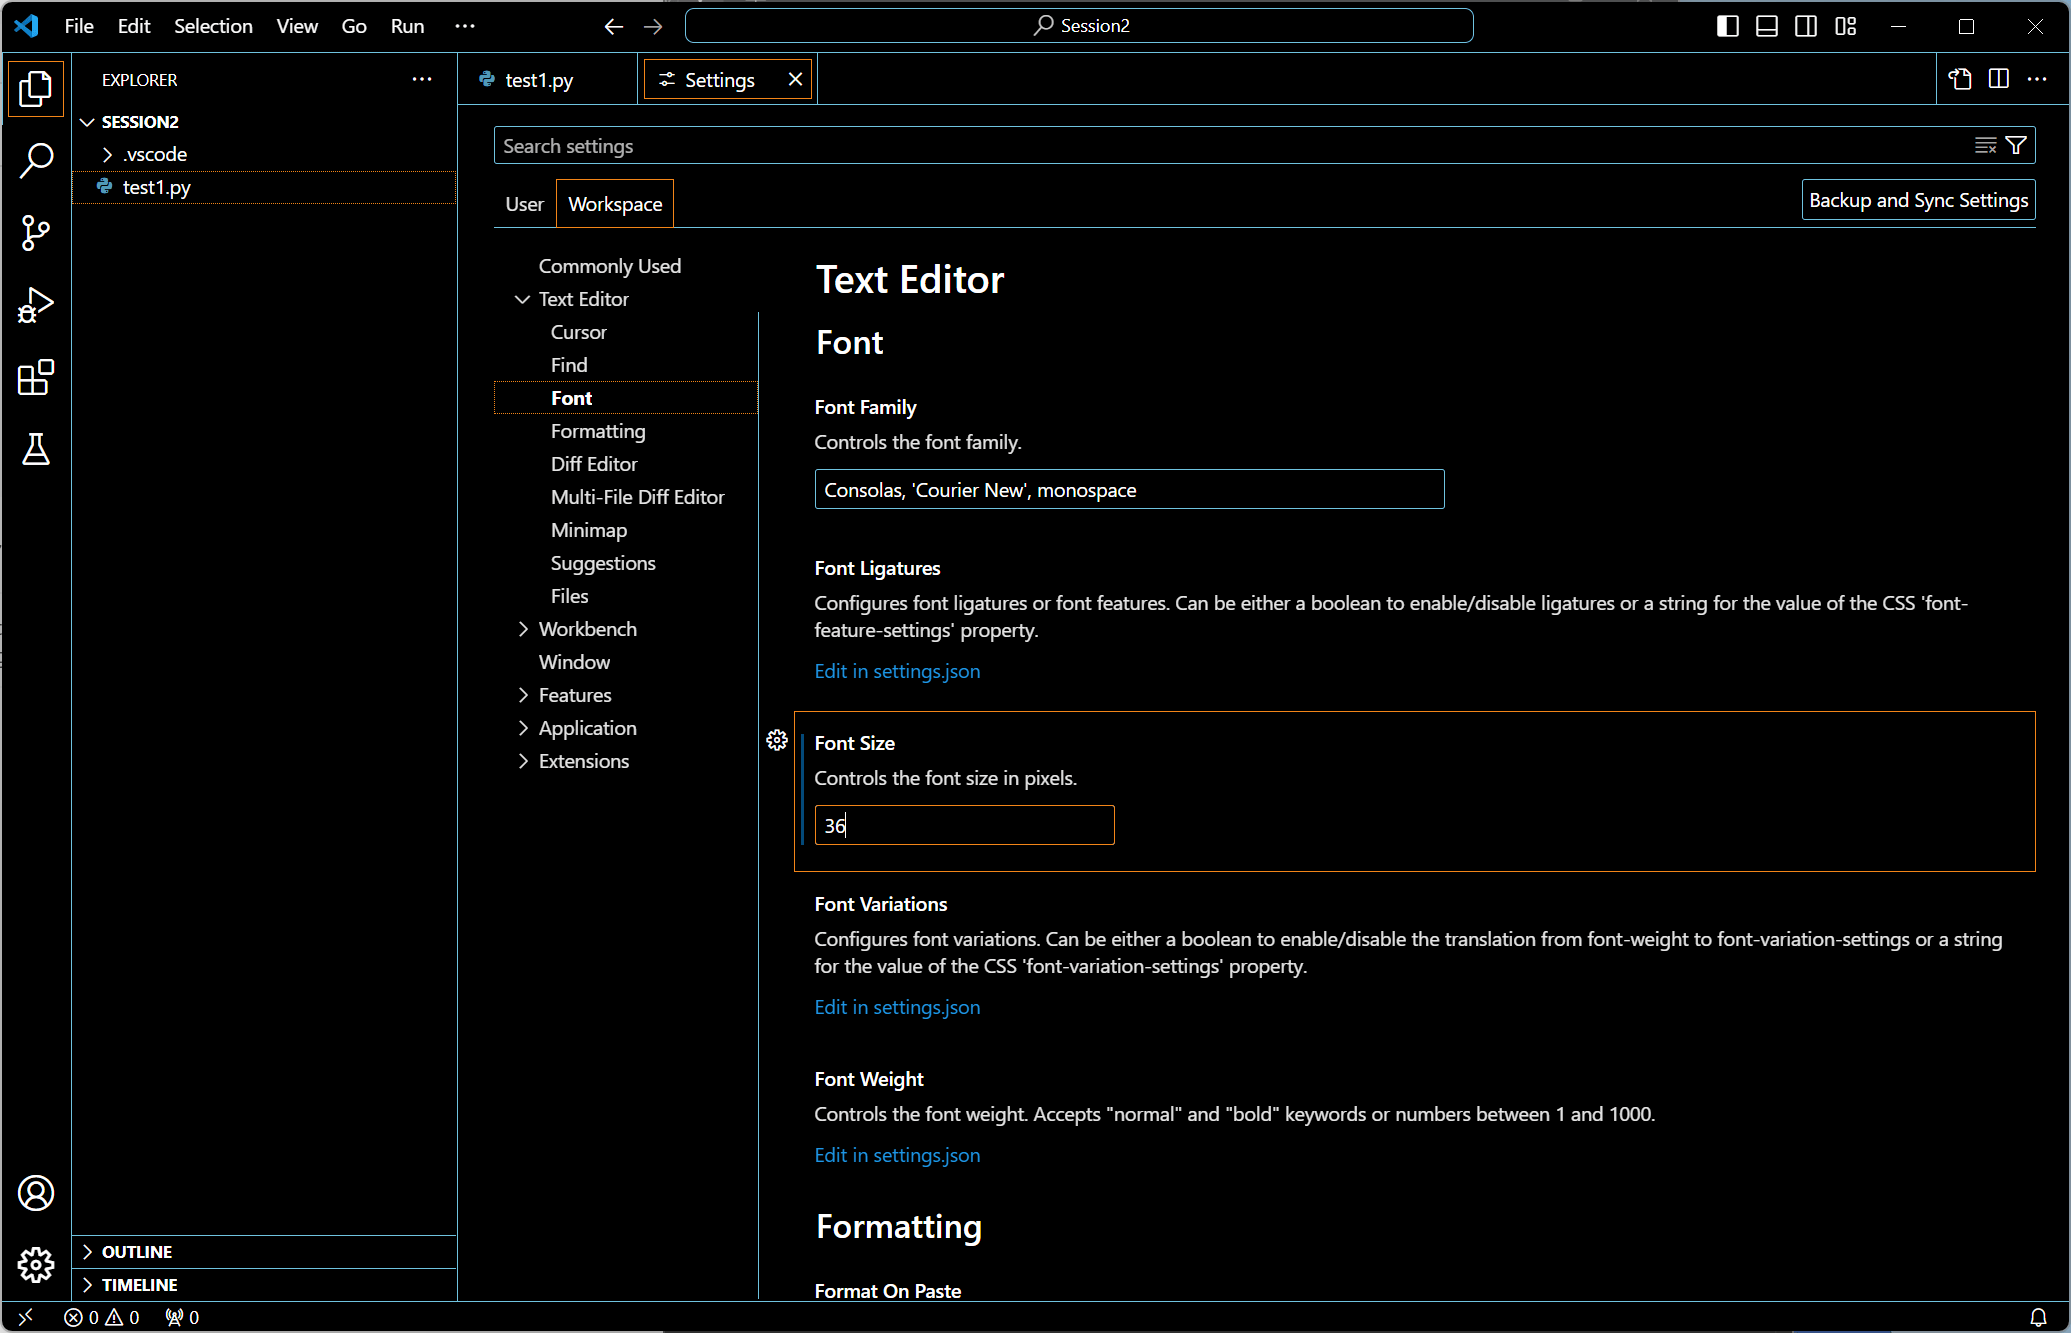Switch to the User settings tab
The width and height of the screenshot is (2071, 1333).
click(524, 204)
